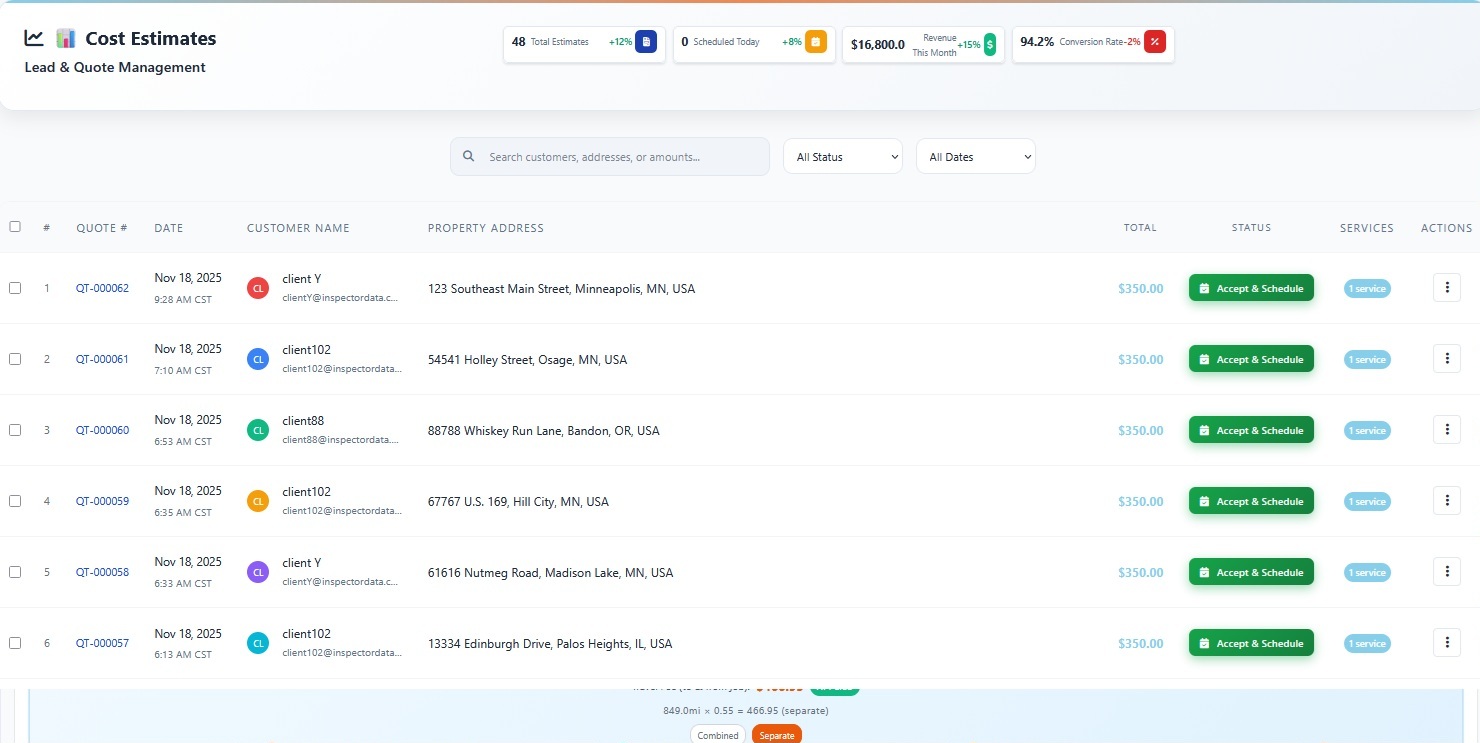The width and height of the screenshot is (1480, 743).
Task: Toggle the select-all checkbox in table header
Action: pos(15,227)
